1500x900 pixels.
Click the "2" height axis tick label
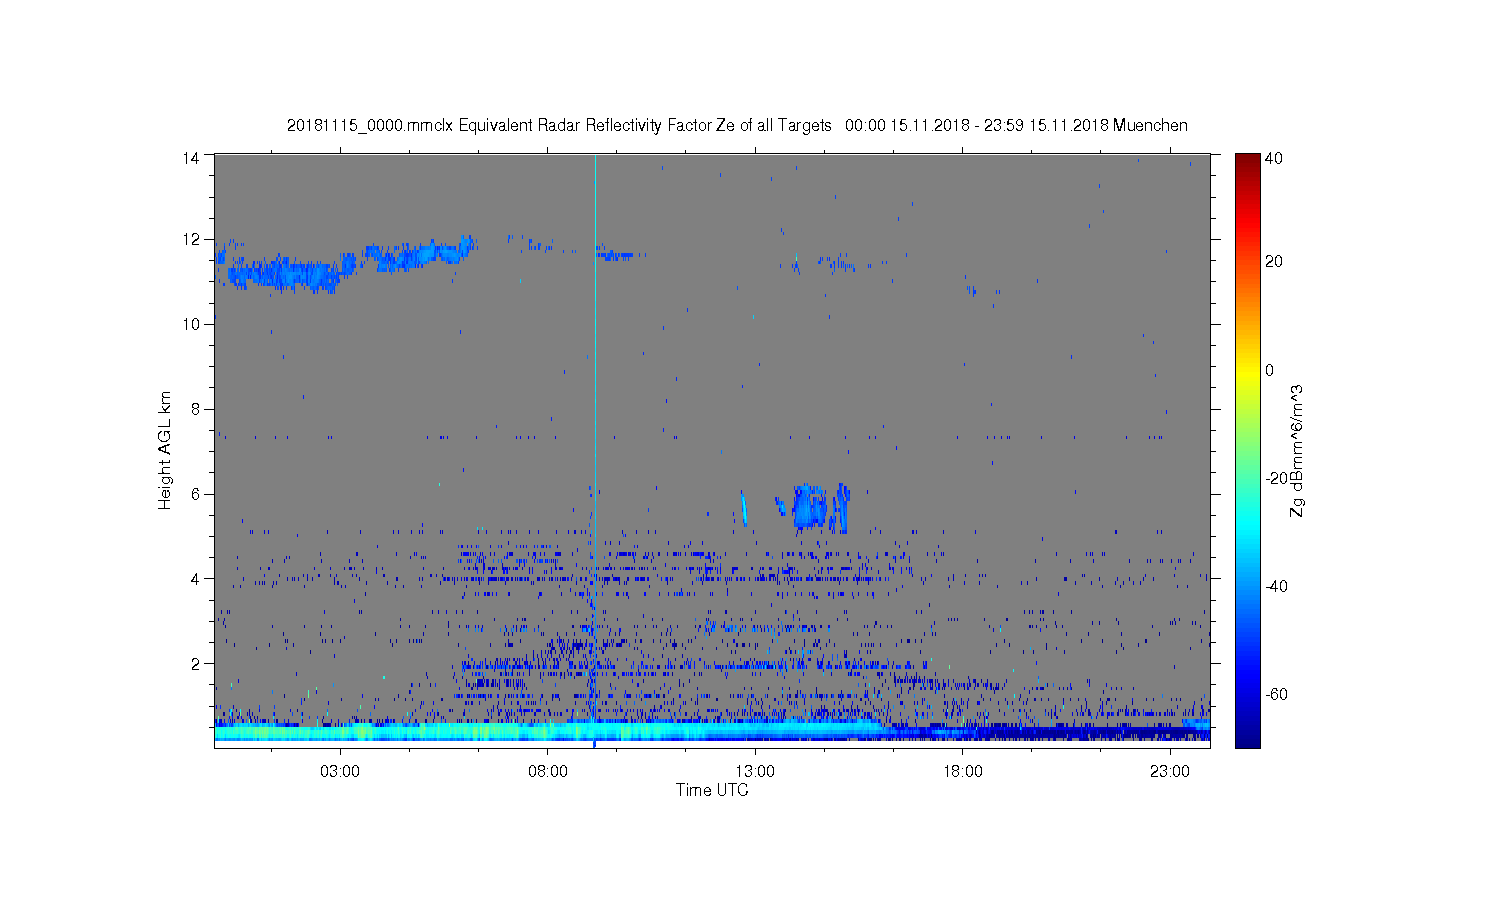(196, 663)
